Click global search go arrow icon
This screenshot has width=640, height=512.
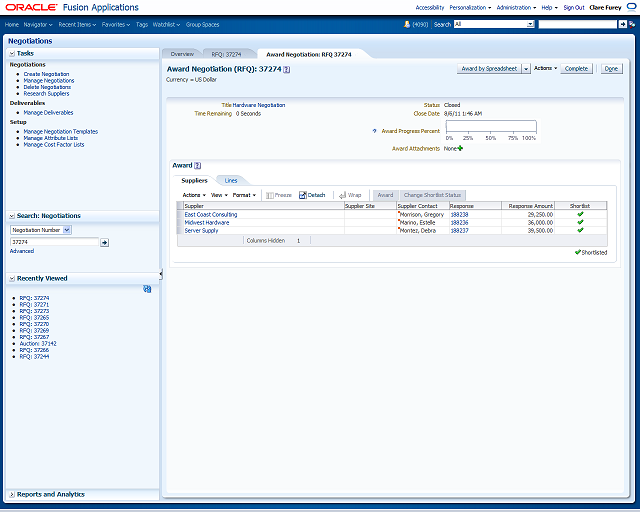pos(622,24)
